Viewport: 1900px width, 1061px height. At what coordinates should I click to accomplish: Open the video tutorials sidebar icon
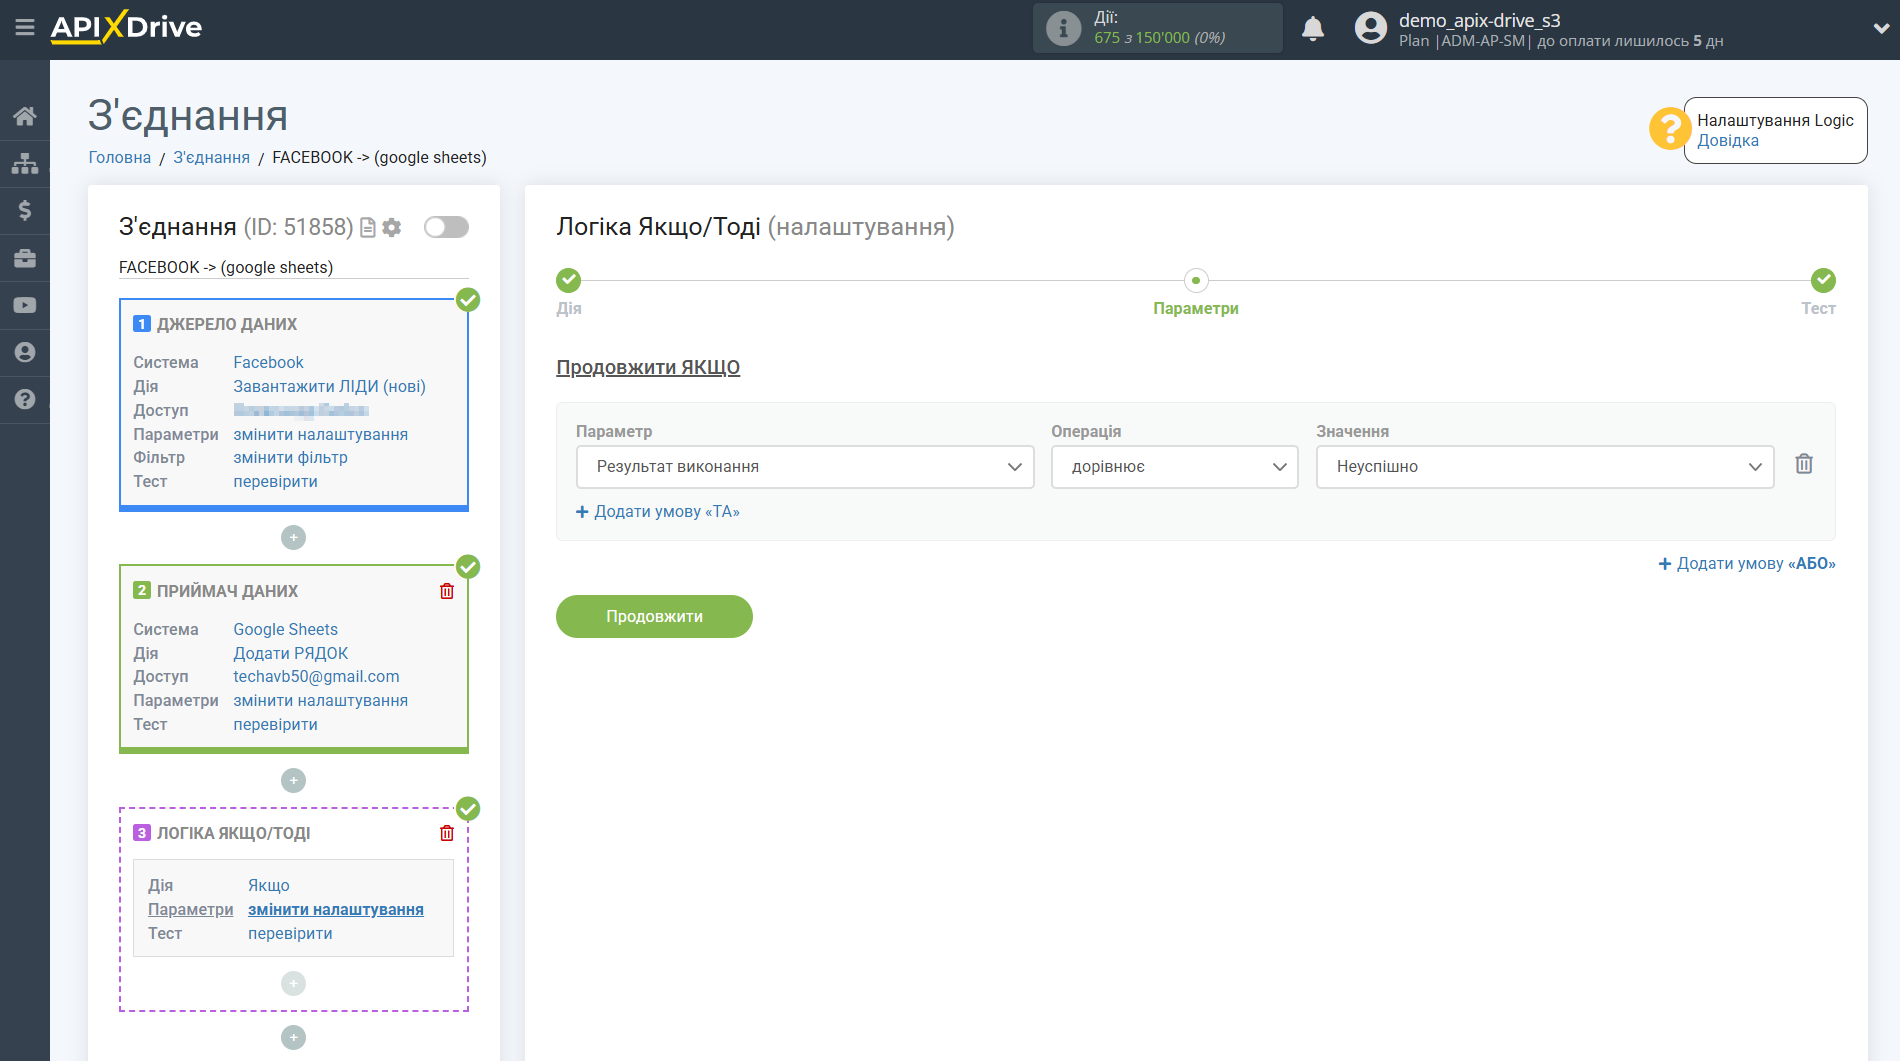click(25, 305)
